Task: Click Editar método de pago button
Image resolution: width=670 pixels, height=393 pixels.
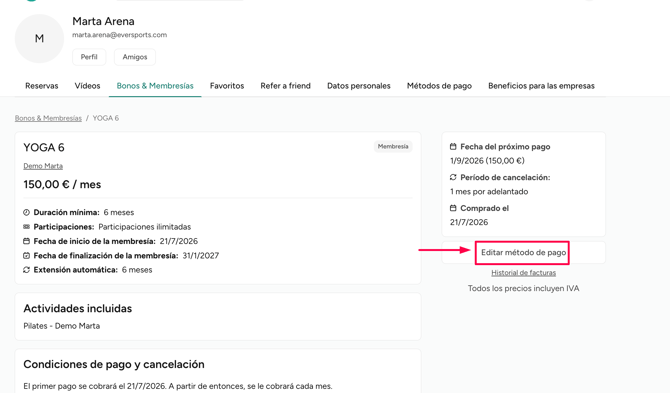Action: pos(523,252)
